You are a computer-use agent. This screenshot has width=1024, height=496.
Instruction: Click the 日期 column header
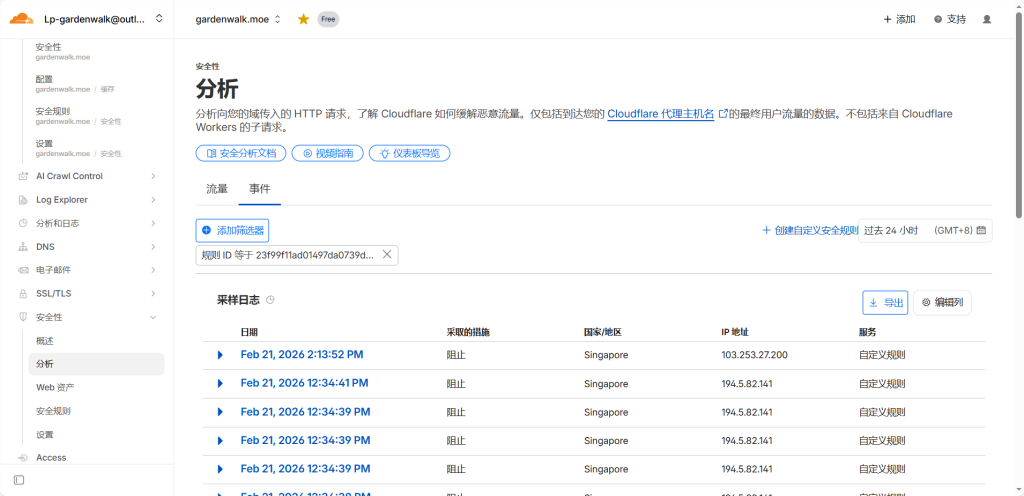point(249,332)
